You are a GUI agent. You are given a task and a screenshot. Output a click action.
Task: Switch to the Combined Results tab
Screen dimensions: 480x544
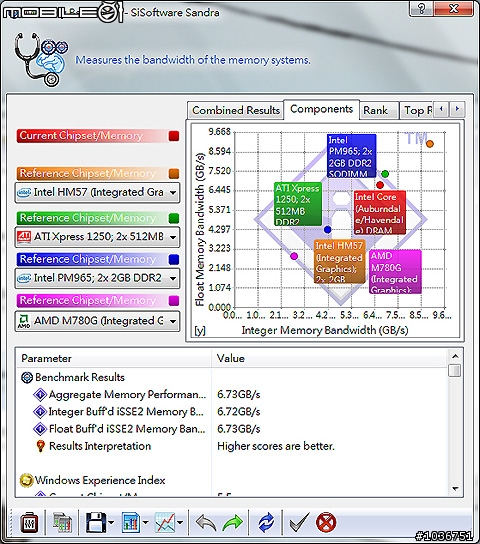236,110
